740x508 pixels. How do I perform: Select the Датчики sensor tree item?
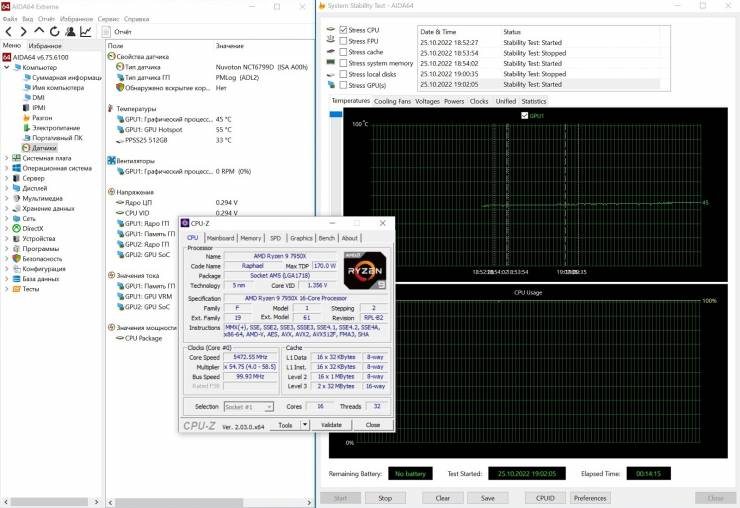tap(40, 148)
